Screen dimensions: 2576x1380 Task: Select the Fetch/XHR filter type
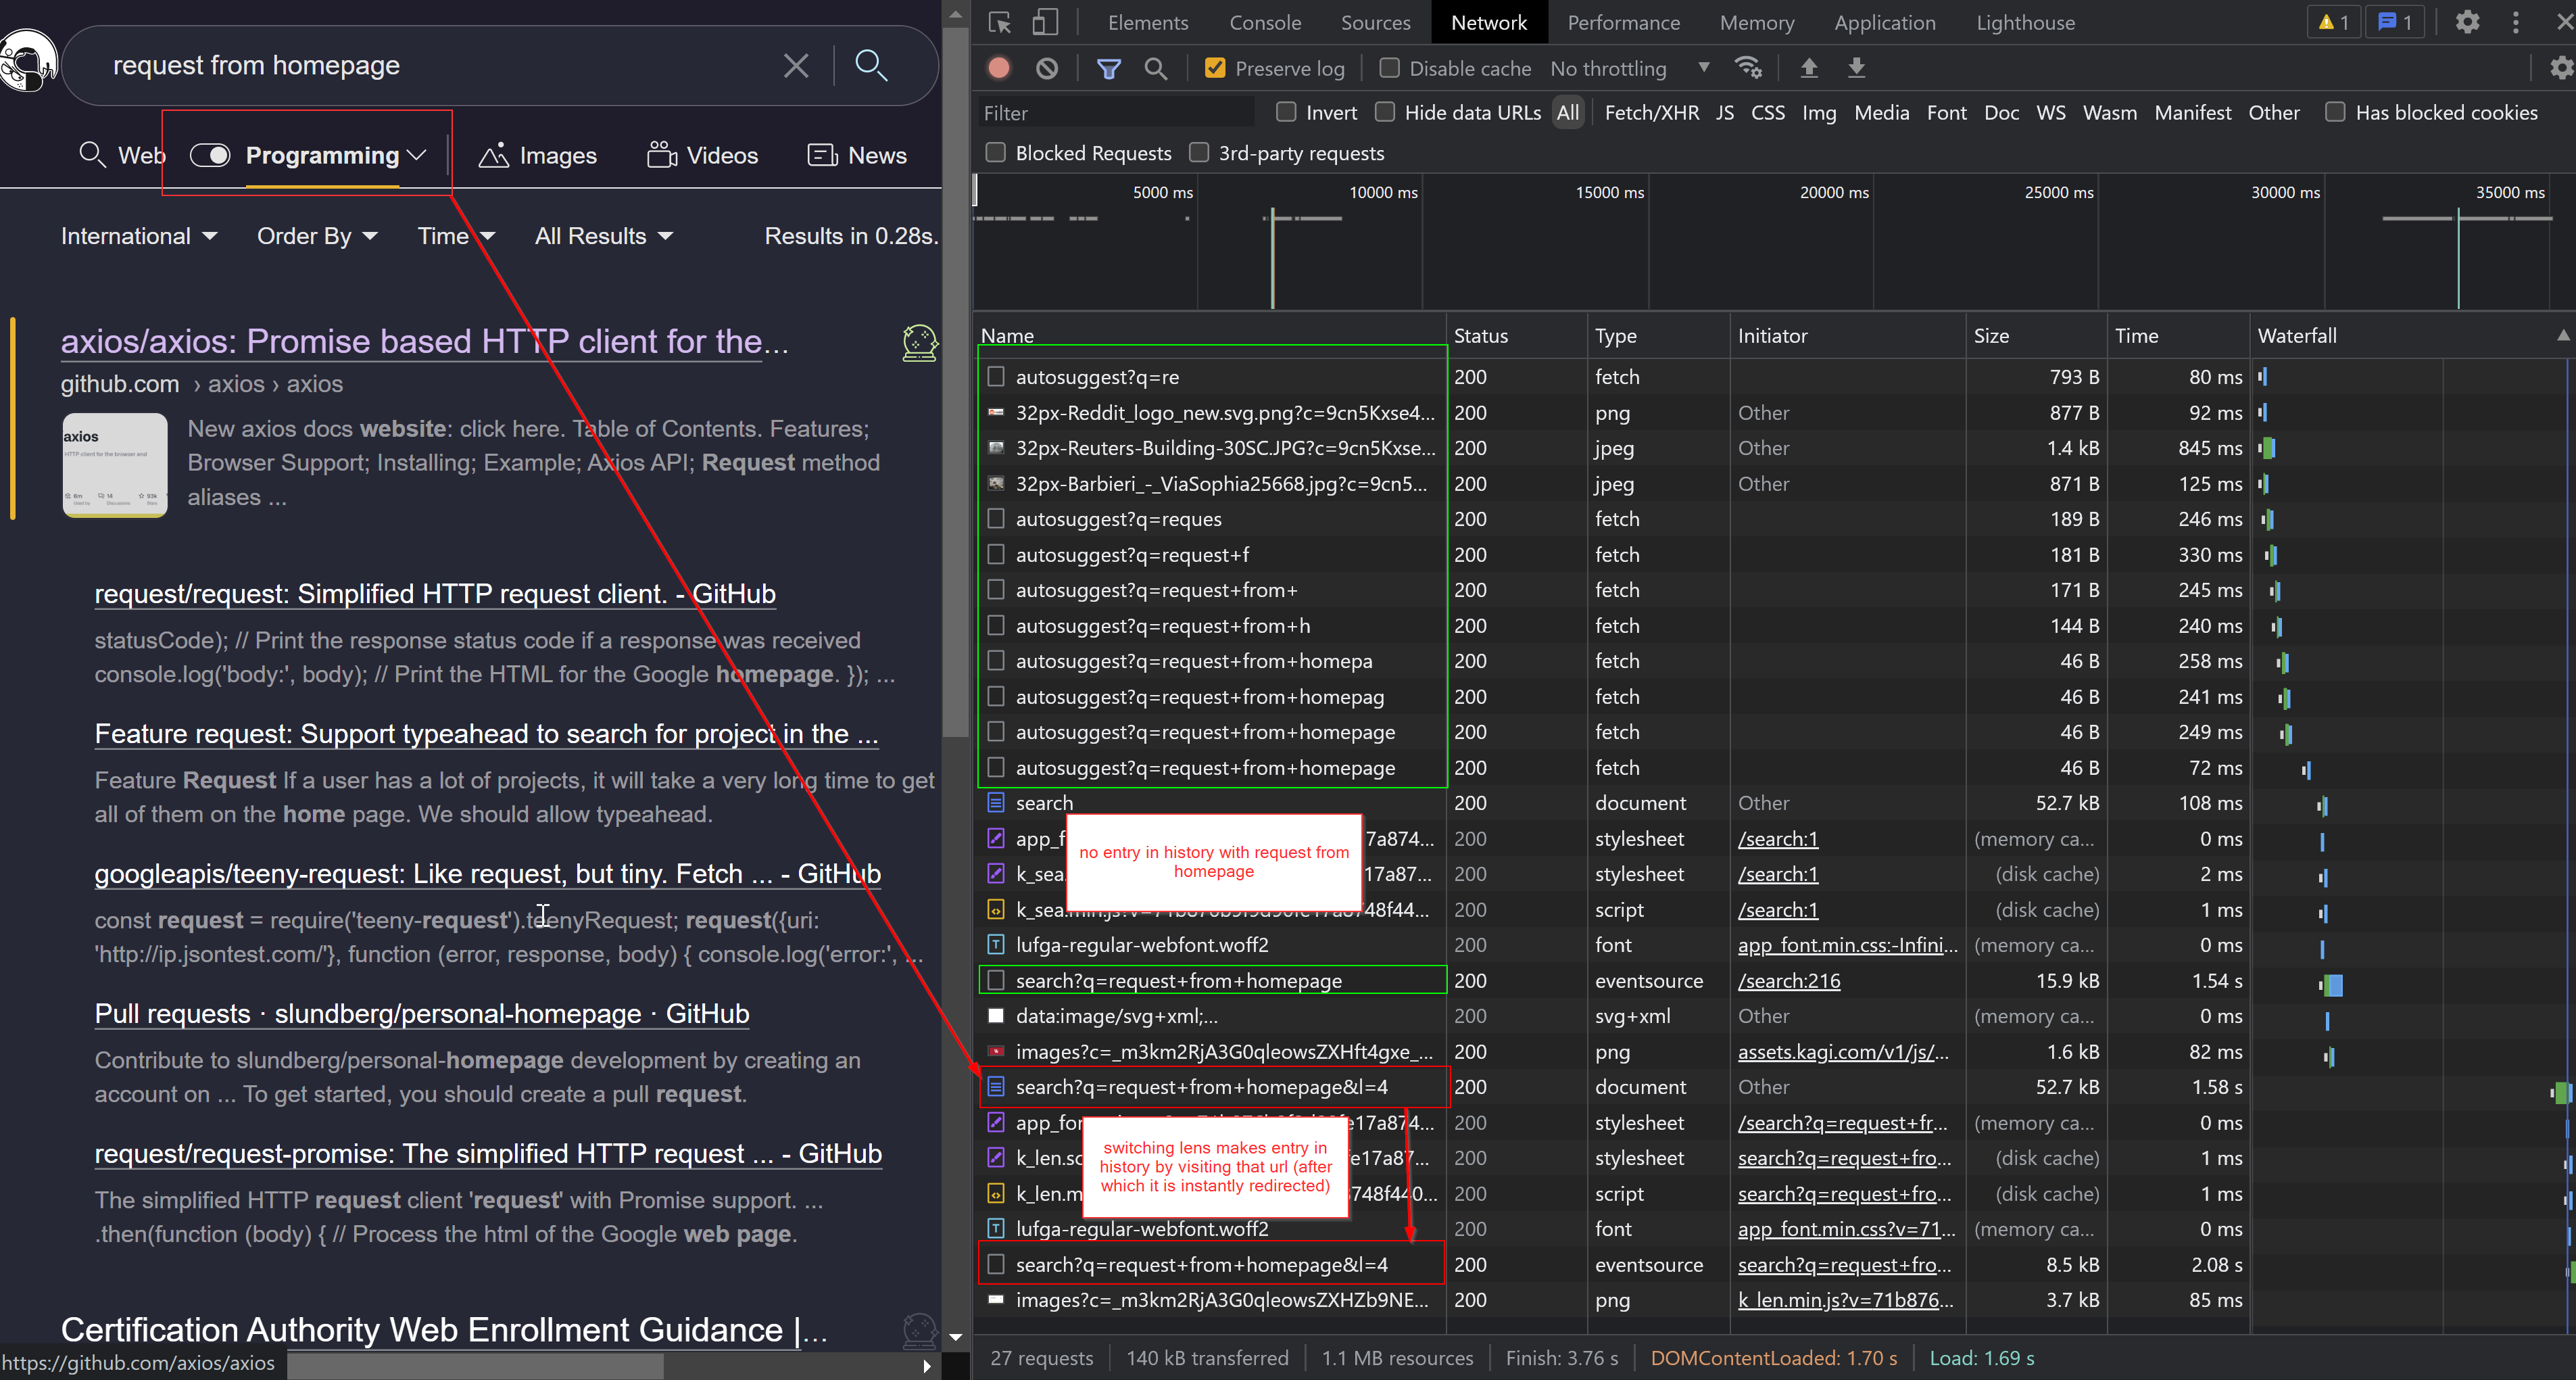1651,113
